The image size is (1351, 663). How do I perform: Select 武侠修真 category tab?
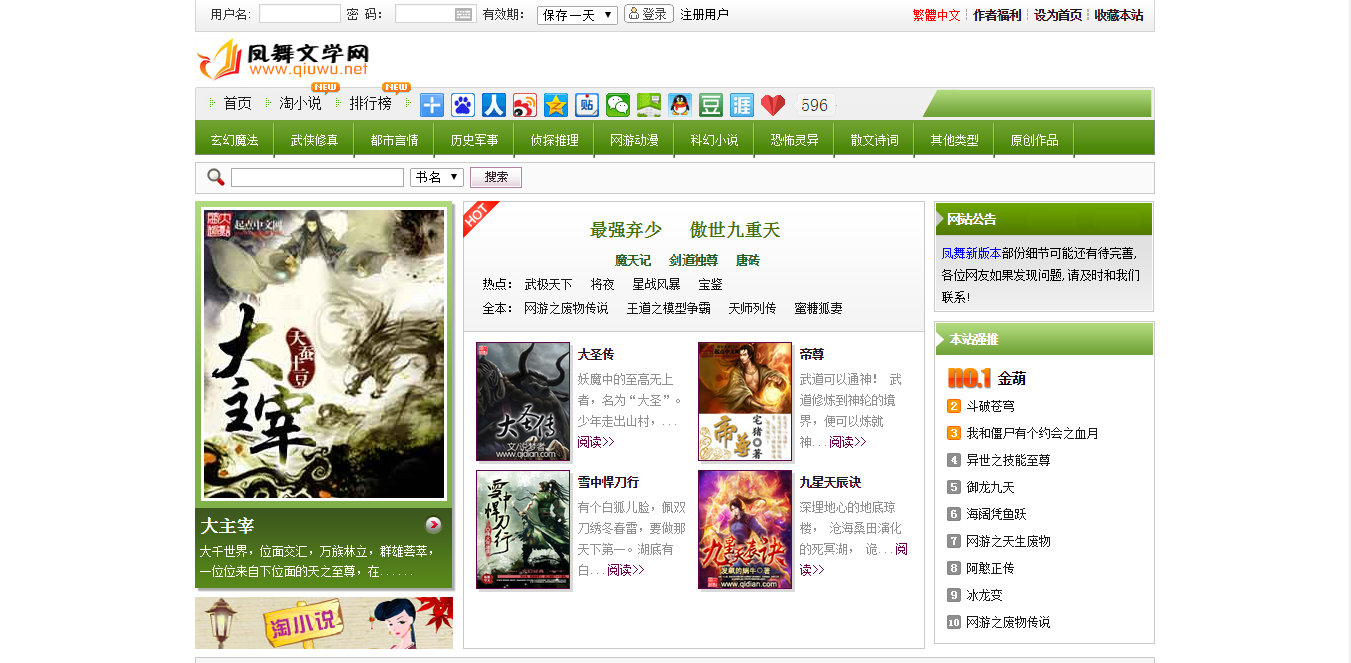pos(314,140)
